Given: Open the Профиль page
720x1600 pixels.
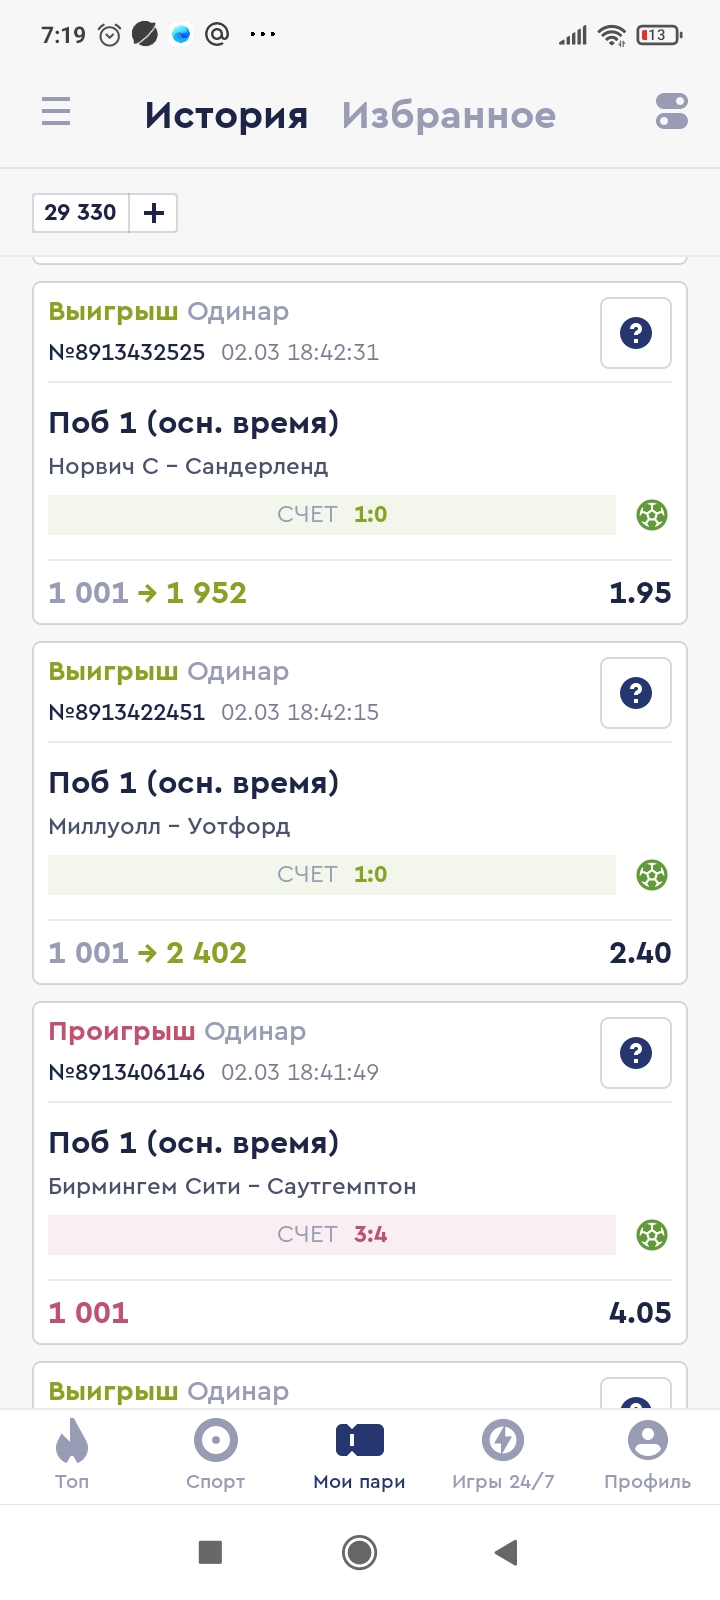Looking at the screenshot, I should tap(647, 1456).
